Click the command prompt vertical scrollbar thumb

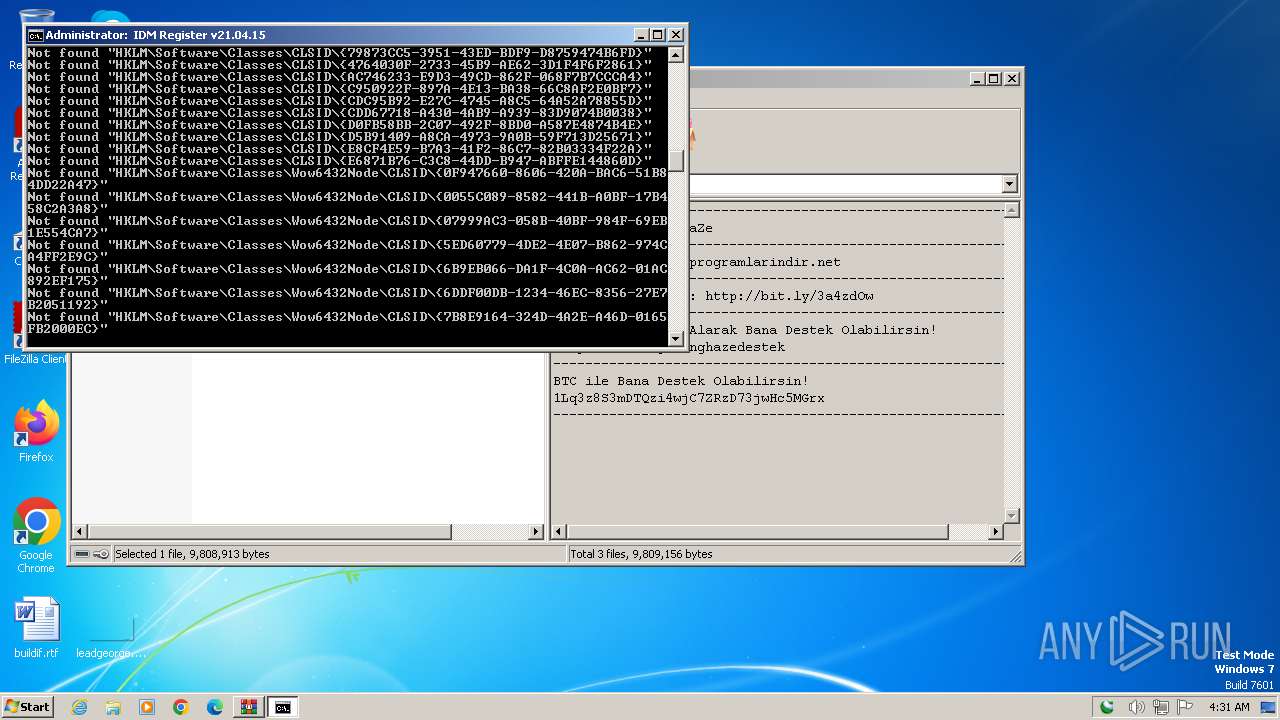pyautogui.click(x=676, y=161)
